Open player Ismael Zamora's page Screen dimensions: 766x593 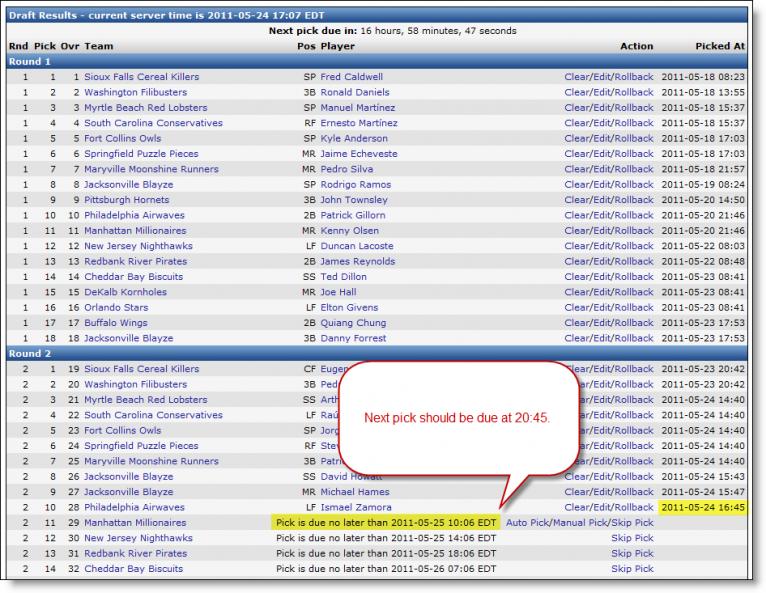click(357, 507)
